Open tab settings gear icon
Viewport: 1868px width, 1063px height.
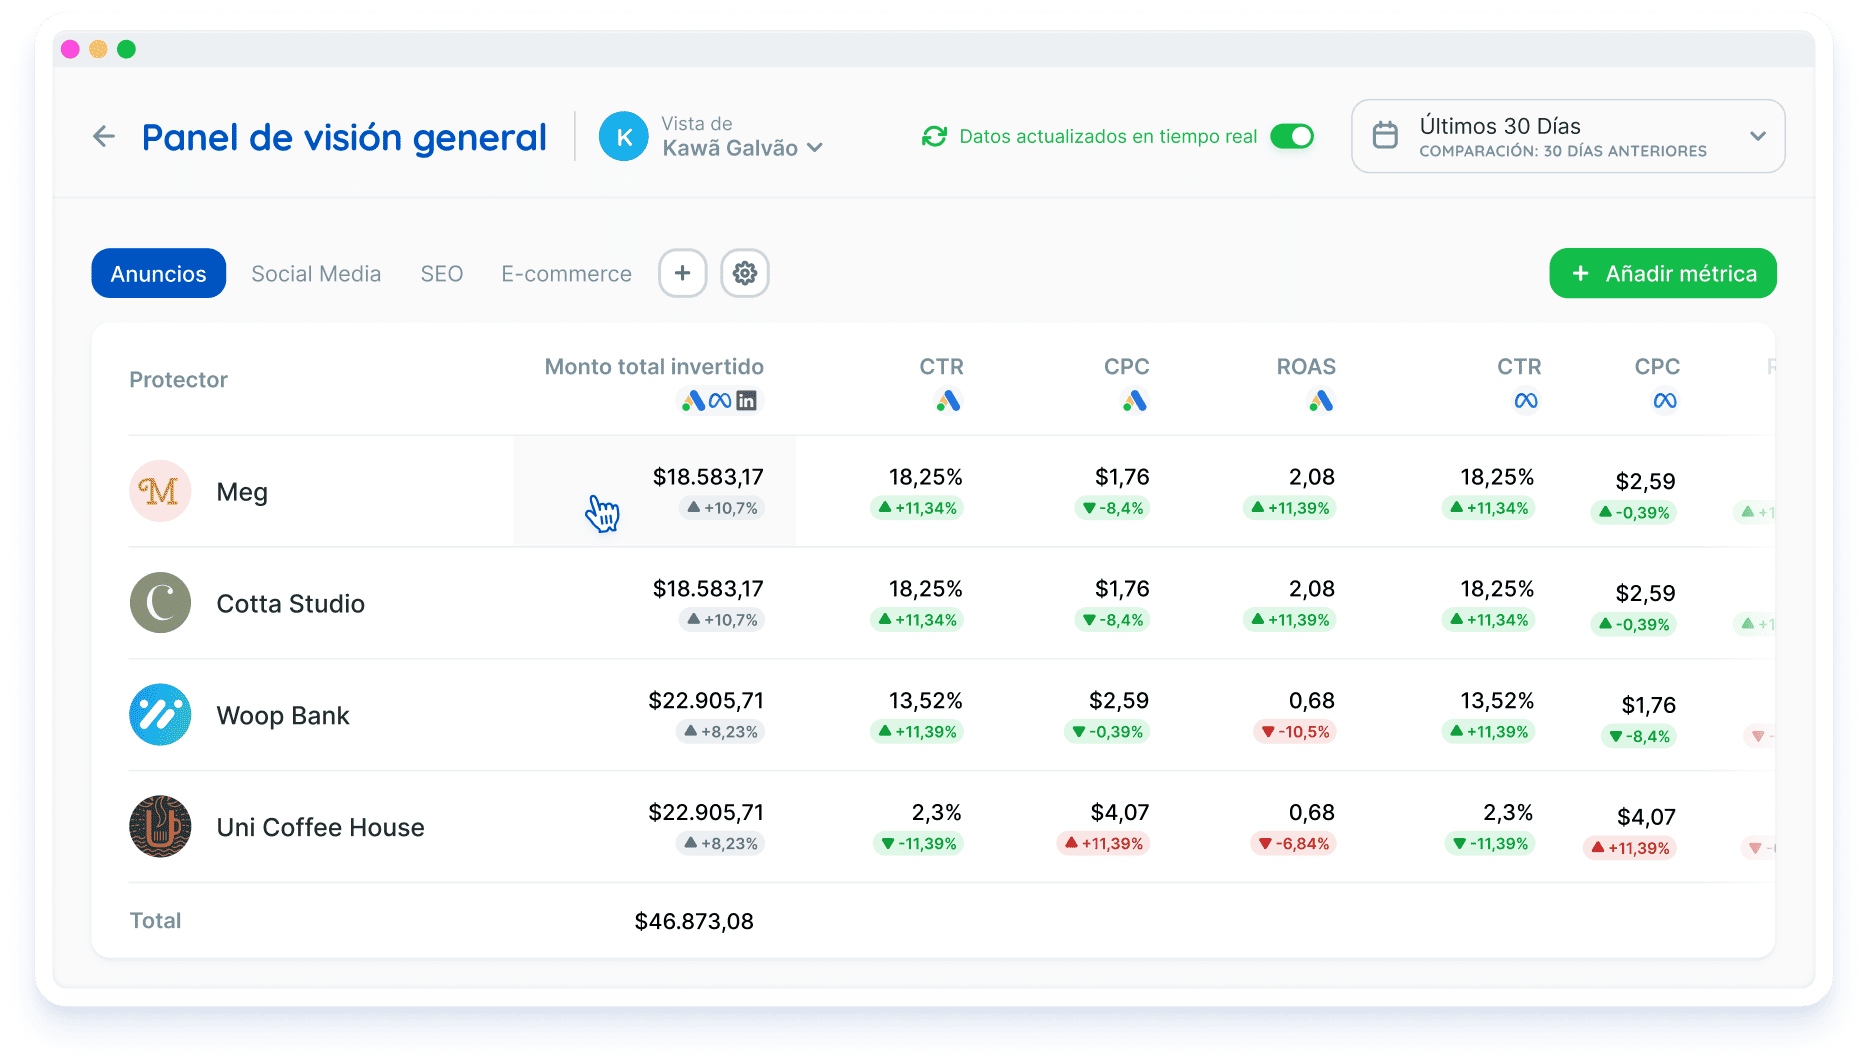[x=745, y=273]
